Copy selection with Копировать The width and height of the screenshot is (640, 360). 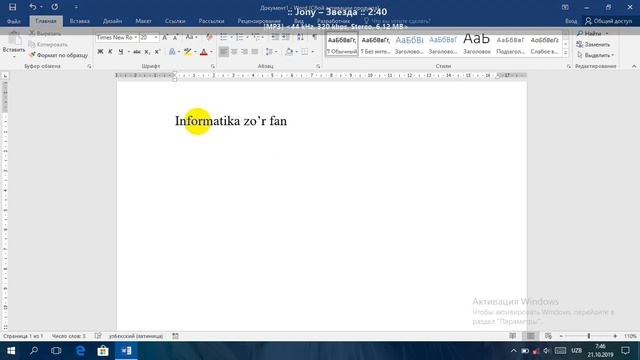(x=48, y=44)
